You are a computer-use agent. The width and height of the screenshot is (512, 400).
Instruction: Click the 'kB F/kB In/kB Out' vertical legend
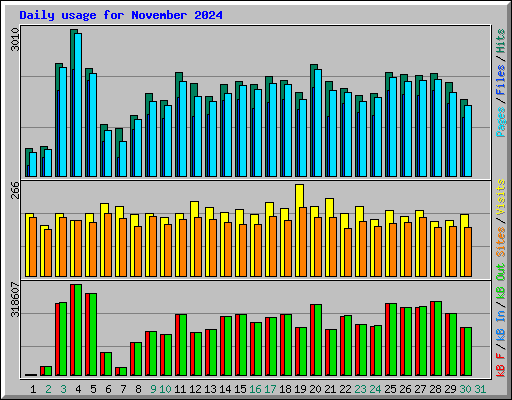point(500,320)
